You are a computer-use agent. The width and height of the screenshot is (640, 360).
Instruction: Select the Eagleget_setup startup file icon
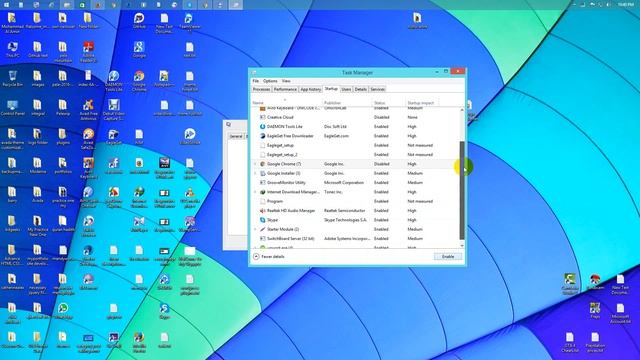click(x=262, y=145)
